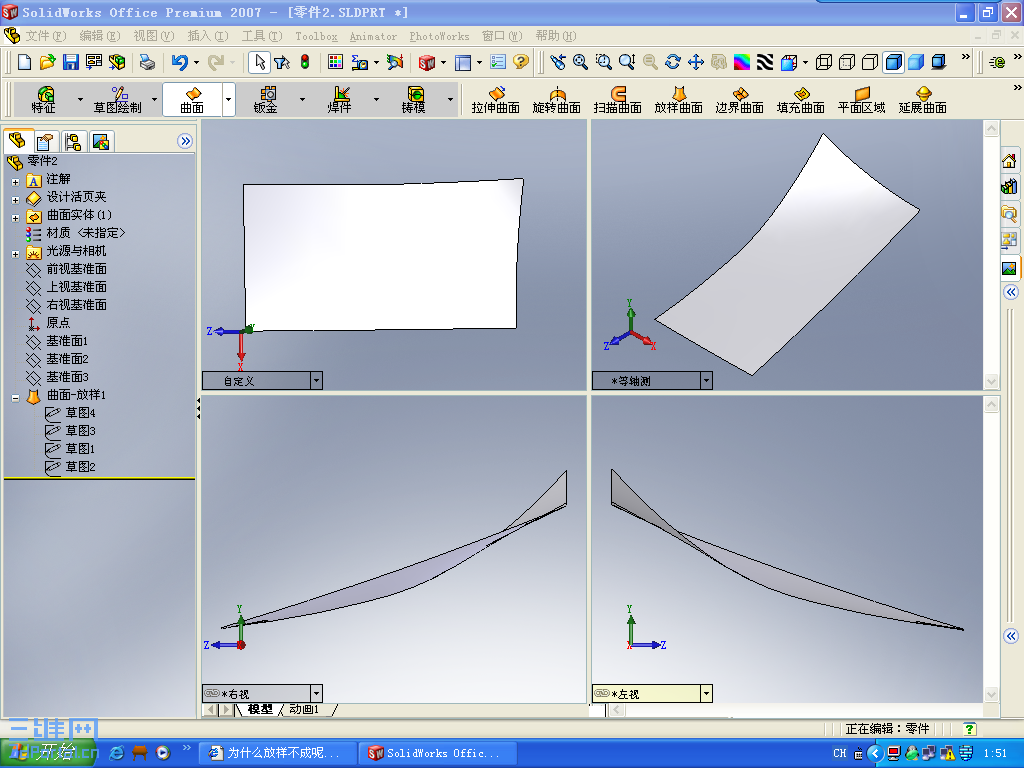Click the color swatch icon in the view toolbar
Viewport: 1024px width, 768px height.
click(741, 62)
